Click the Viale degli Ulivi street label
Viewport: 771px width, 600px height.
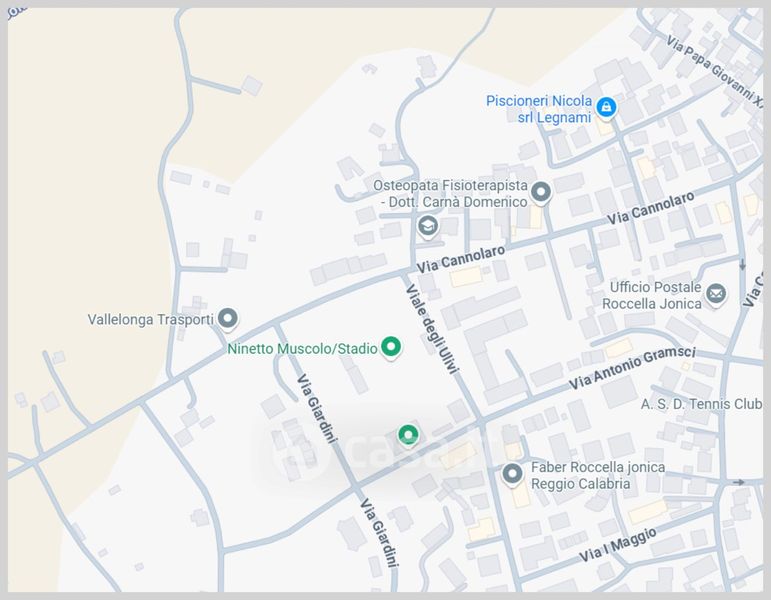432,330
